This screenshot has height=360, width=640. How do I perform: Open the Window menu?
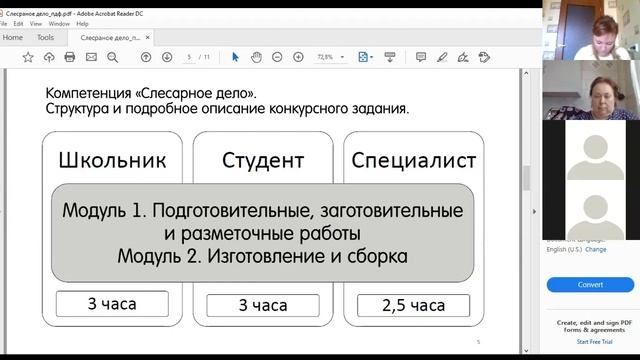point(59,24)
